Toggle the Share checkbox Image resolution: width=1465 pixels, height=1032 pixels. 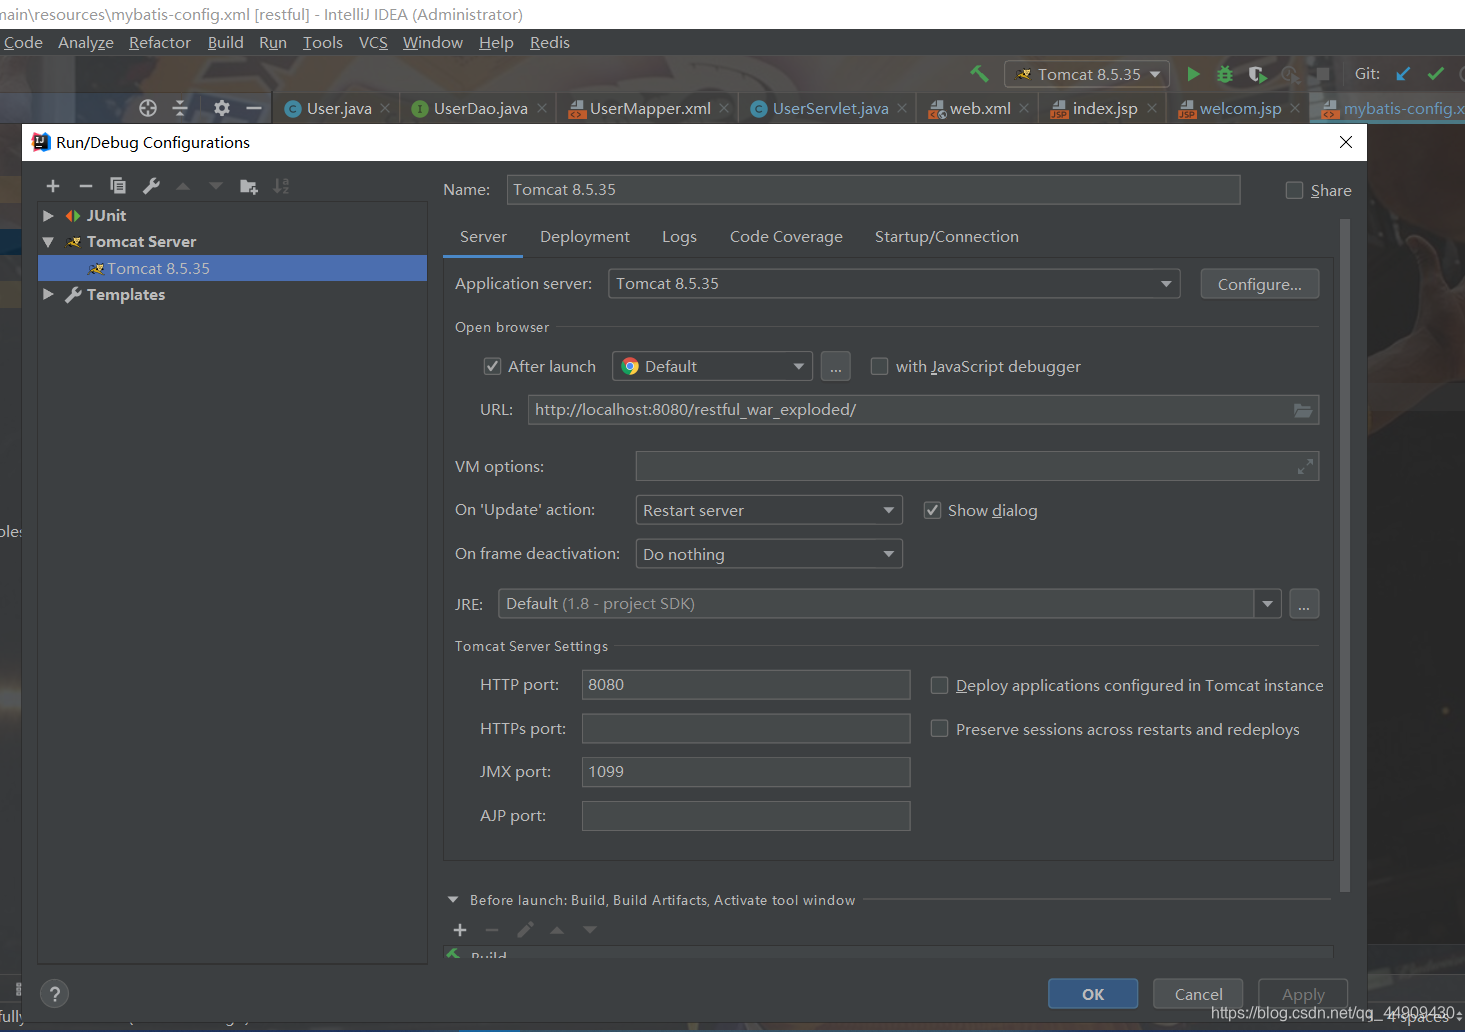(1294, 190)
